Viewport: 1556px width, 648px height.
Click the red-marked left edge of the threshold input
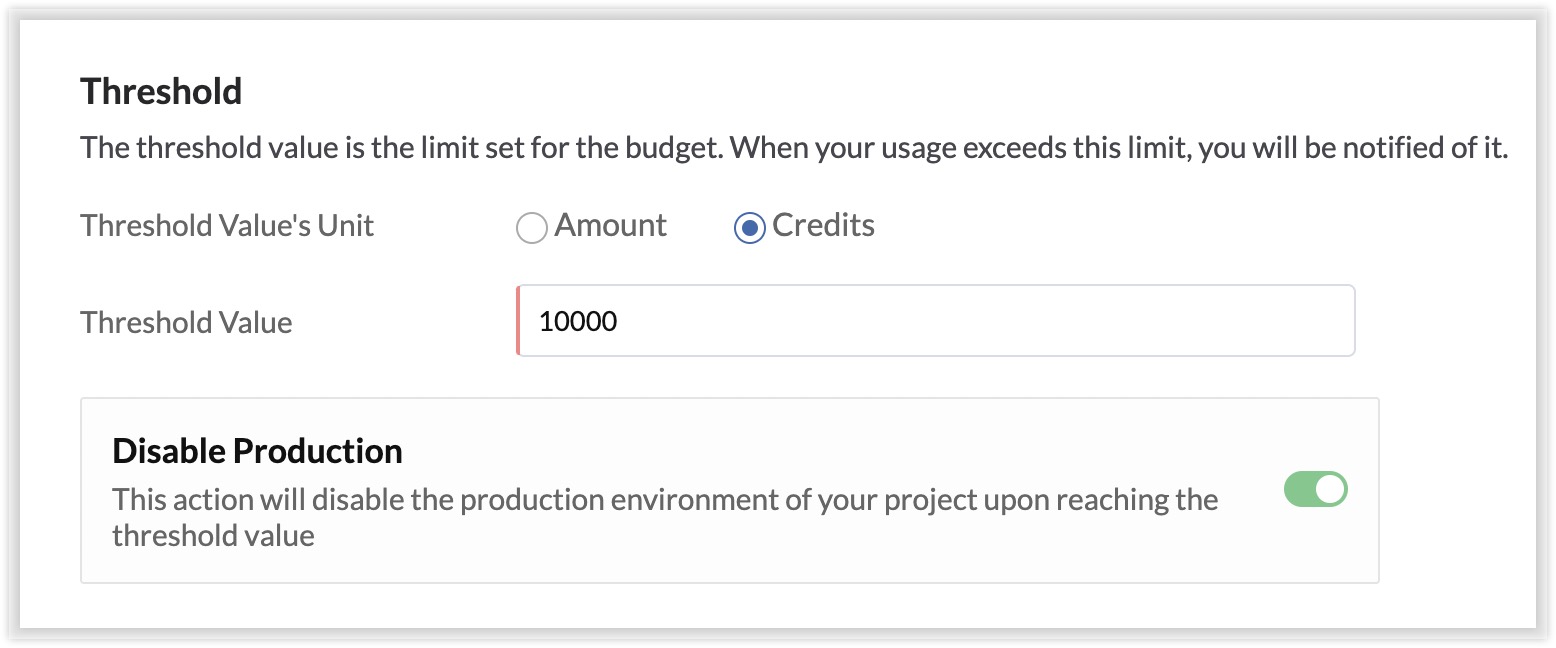coord(520,321)
